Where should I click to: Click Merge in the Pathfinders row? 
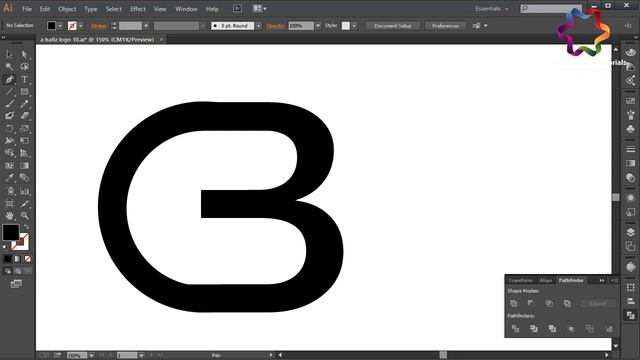(x=553, y=329)
